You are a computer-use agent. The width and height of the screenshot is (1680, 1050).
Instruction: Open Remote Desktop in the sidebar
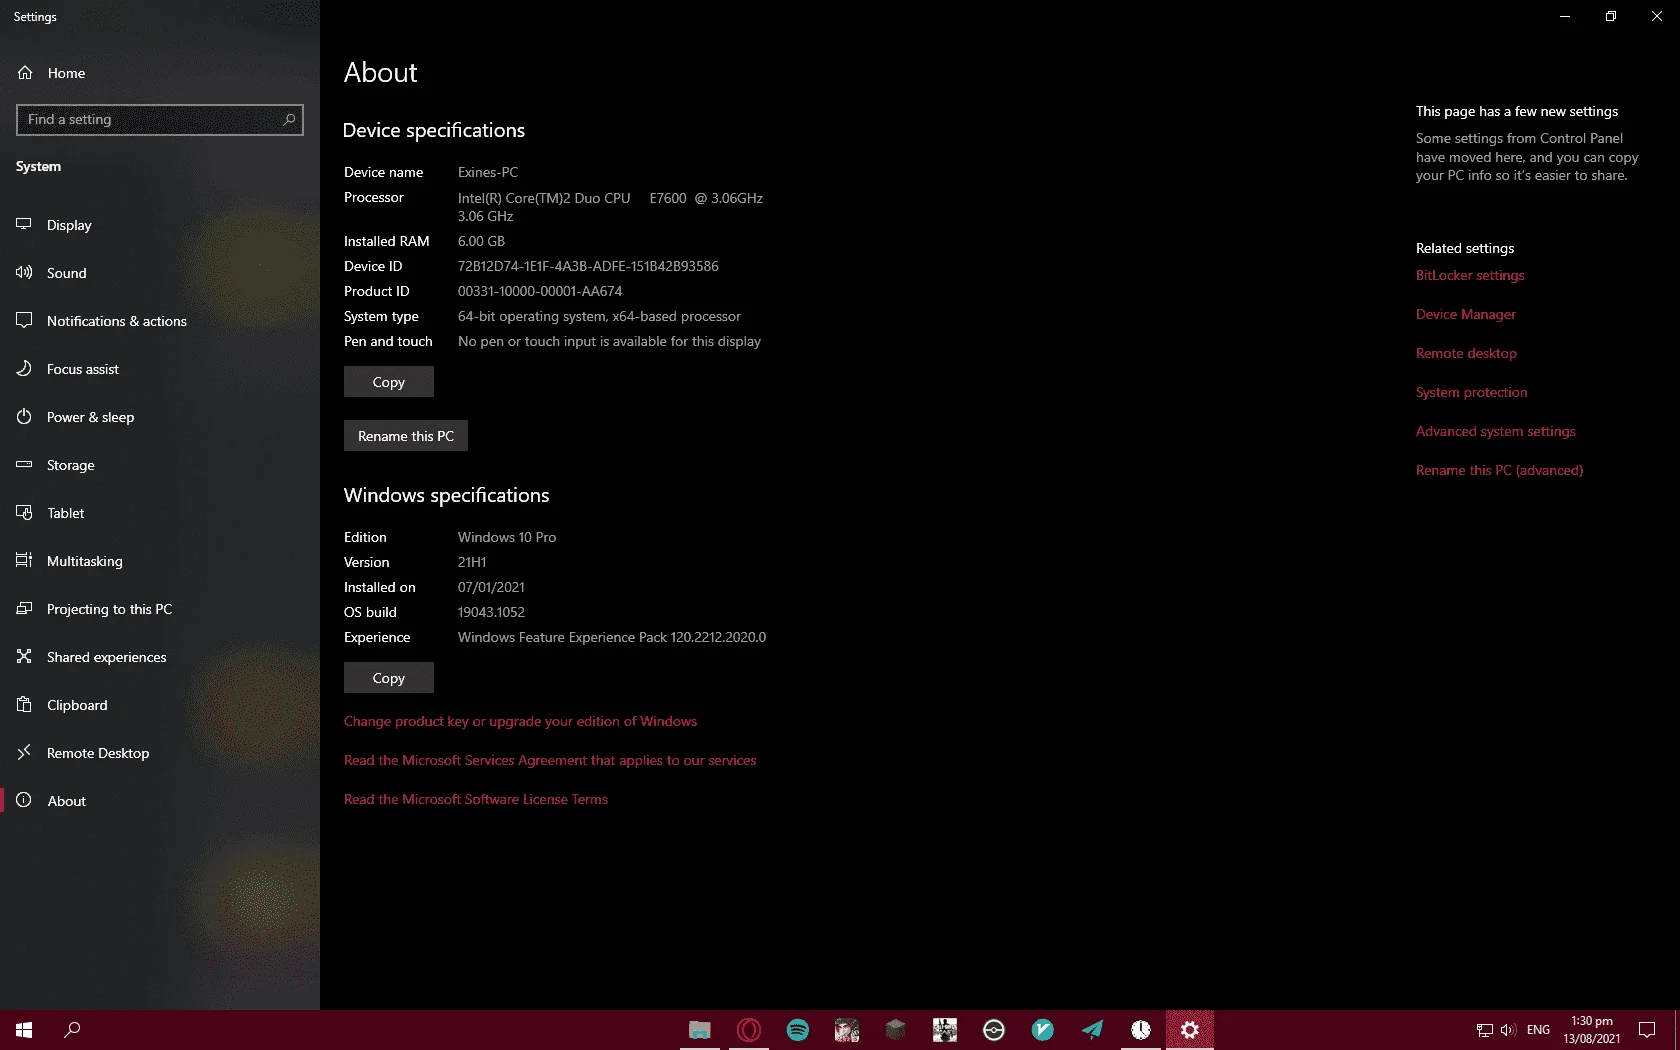(160, 753)
